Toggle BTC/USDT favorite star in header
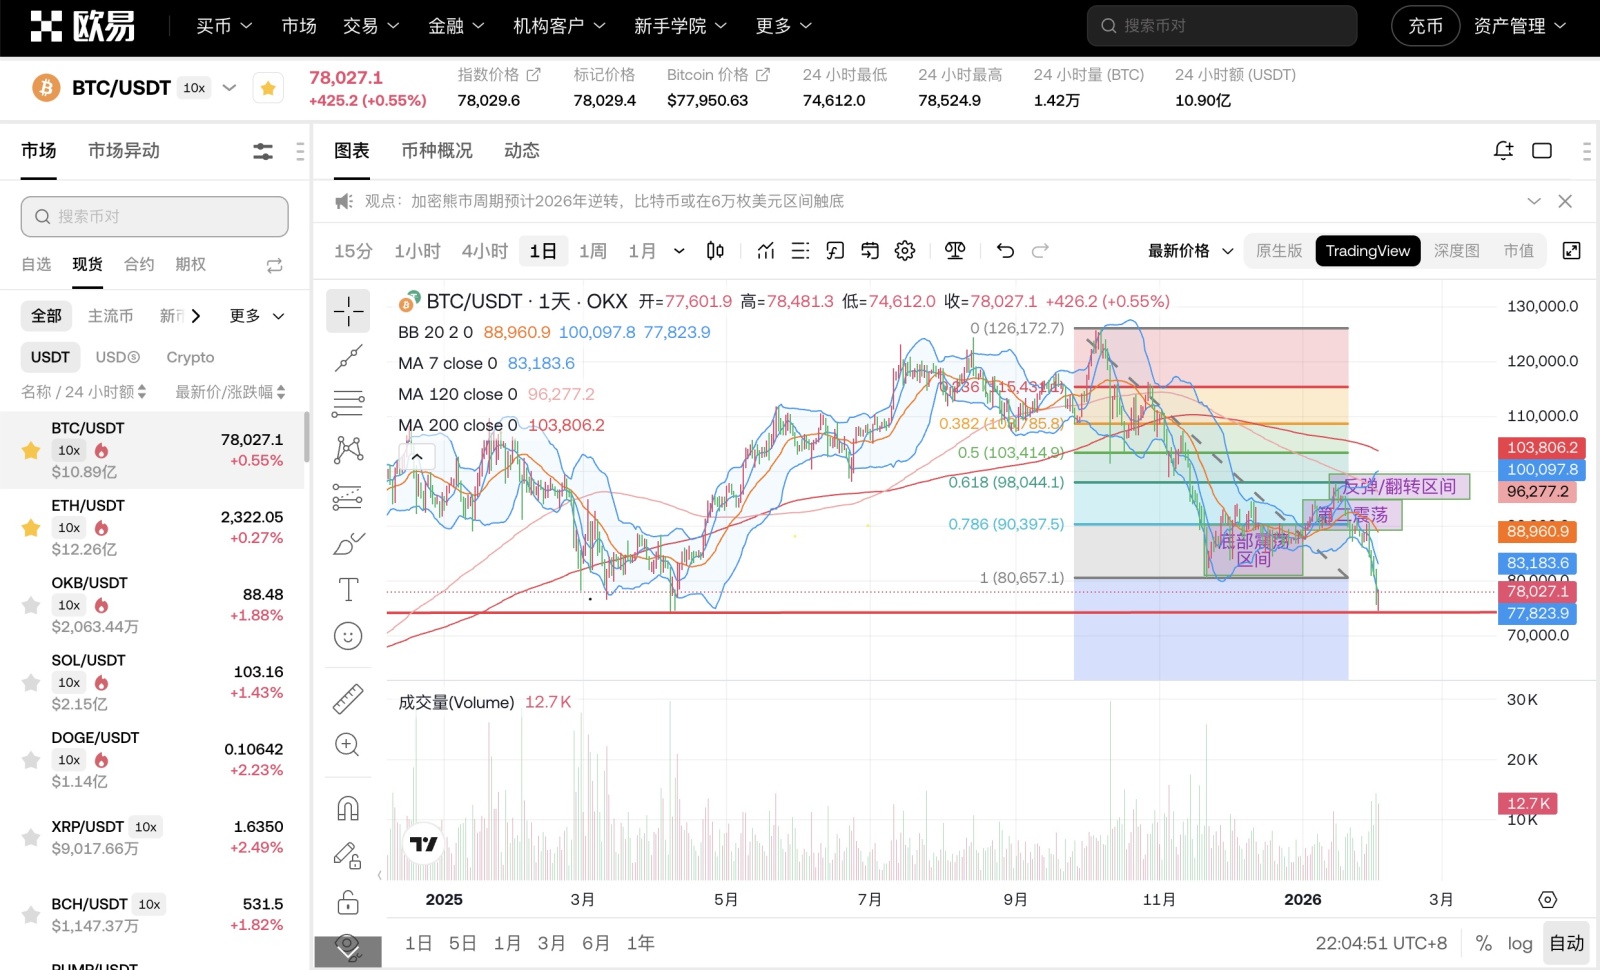This screenshot has width=1600, height=970. point(268,88)
